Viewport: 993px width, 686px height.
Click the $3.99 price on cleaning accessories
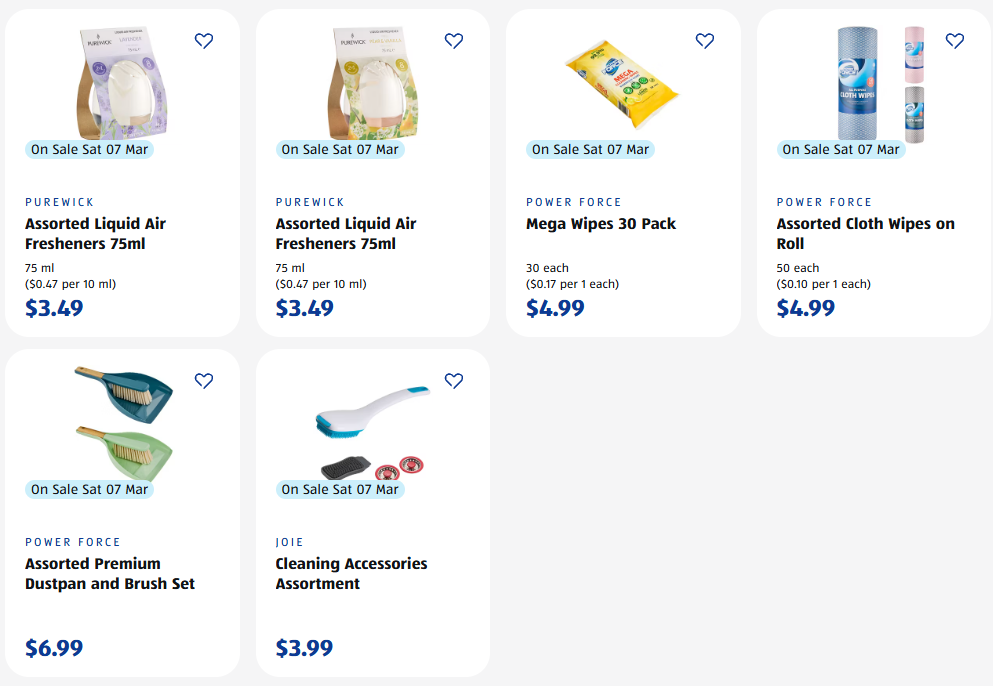pyautogui.click(x=304, y=648)
